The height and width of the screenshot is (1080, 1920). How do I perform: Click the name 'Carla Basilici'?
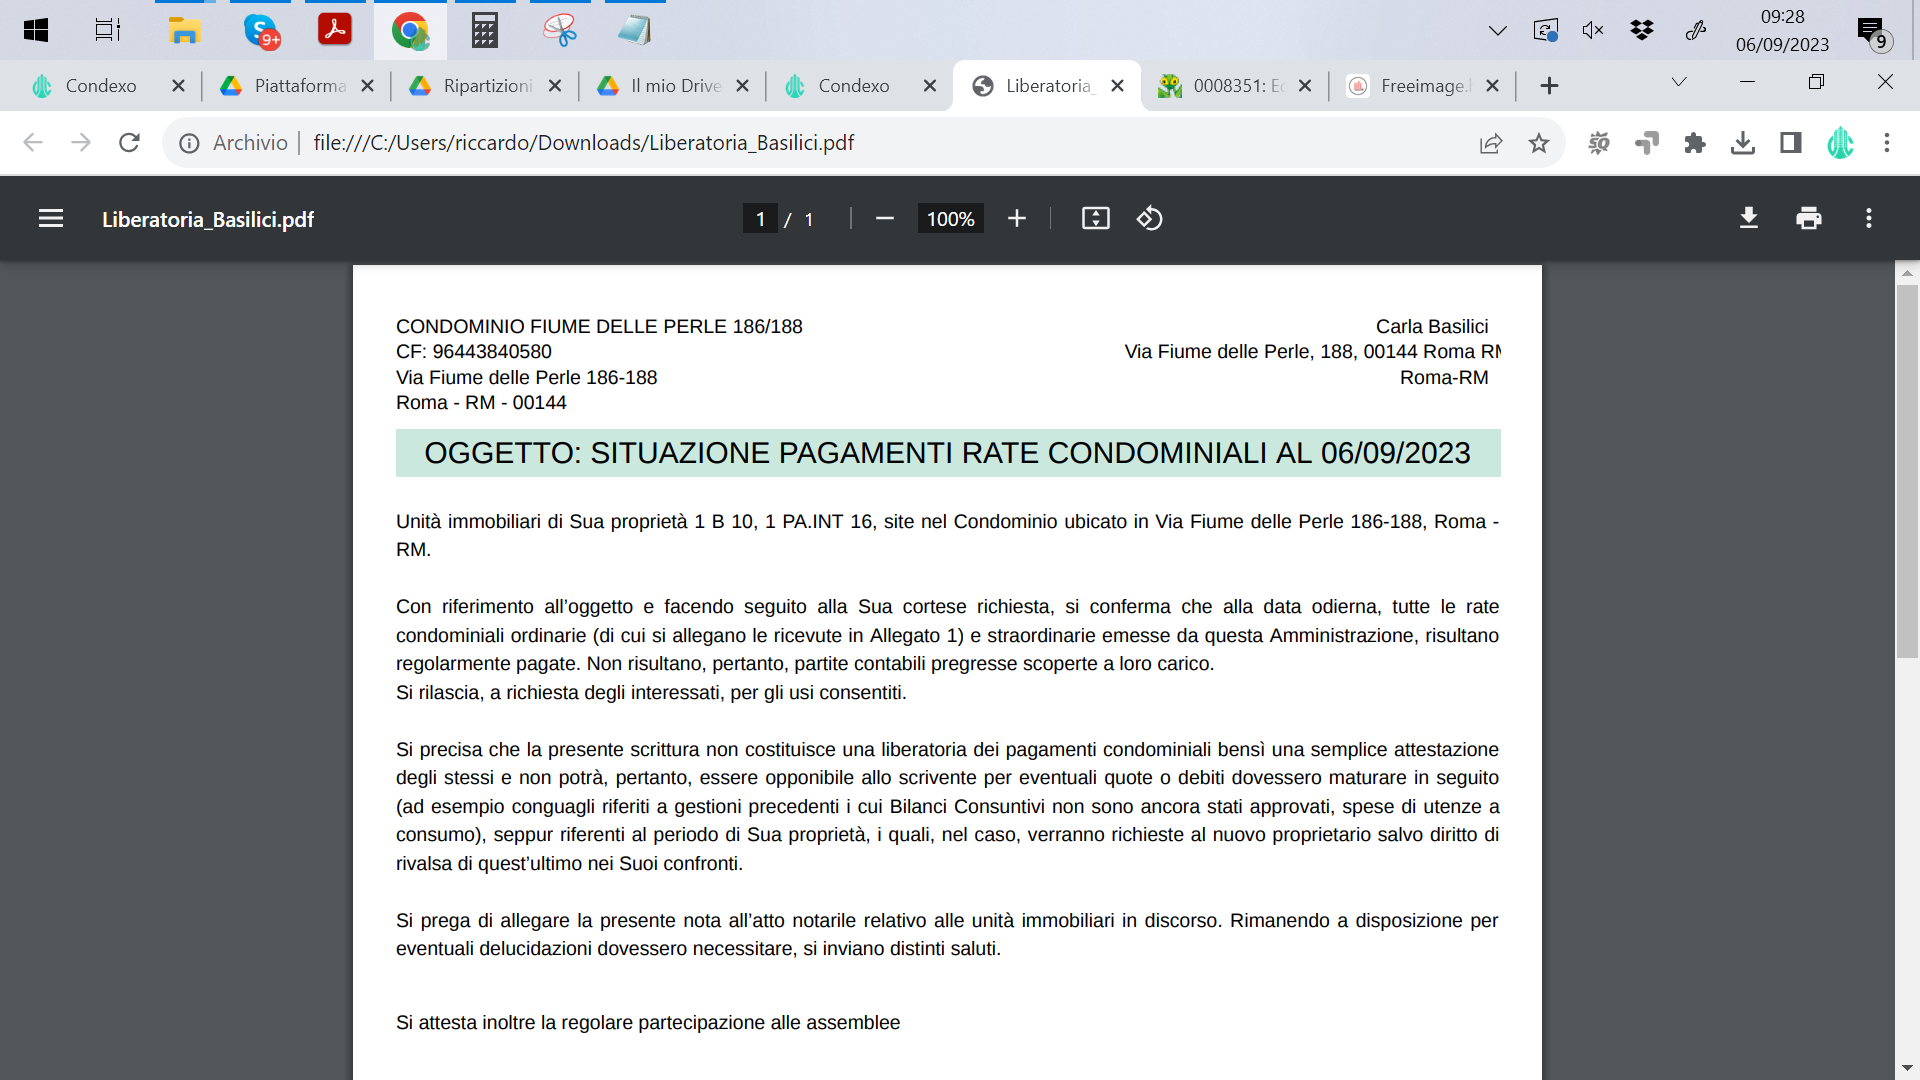tap(1431, 326)
